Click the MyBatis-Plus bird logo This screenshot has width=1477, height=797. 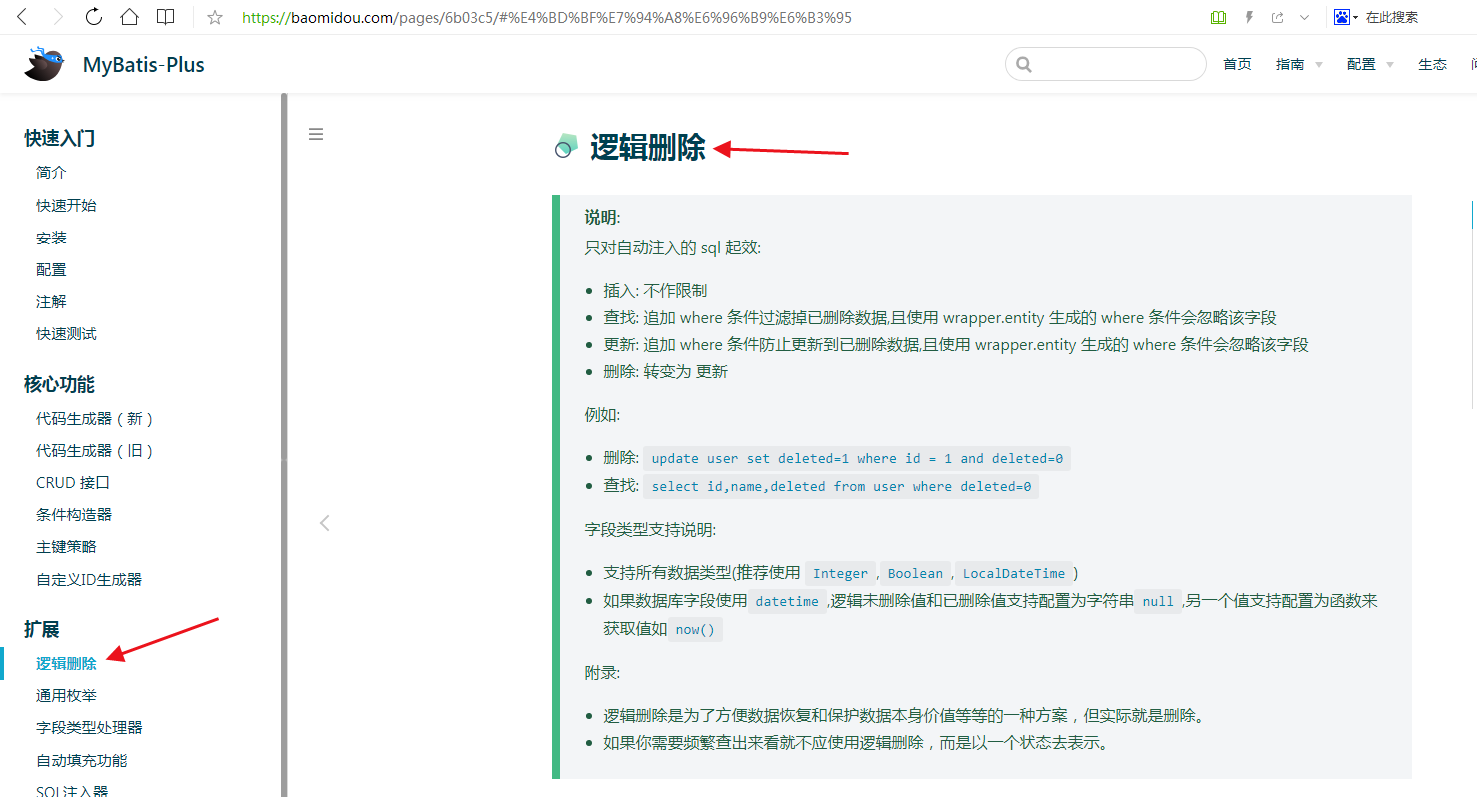[x=45, y=64]
